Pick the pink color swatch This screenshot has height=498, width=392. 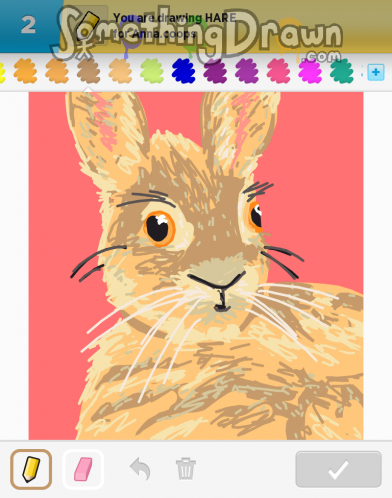pos(278,71)
